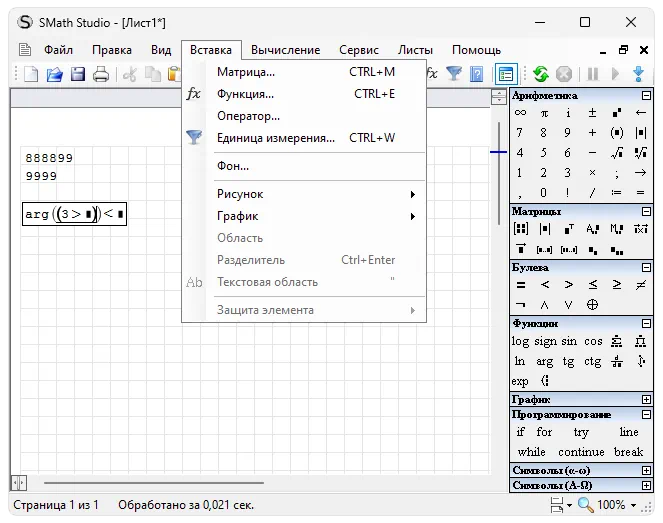Insert boolean XOR circled-plus operator
Viewport: 663px width, 523px height.
click(x=592, y=304)
